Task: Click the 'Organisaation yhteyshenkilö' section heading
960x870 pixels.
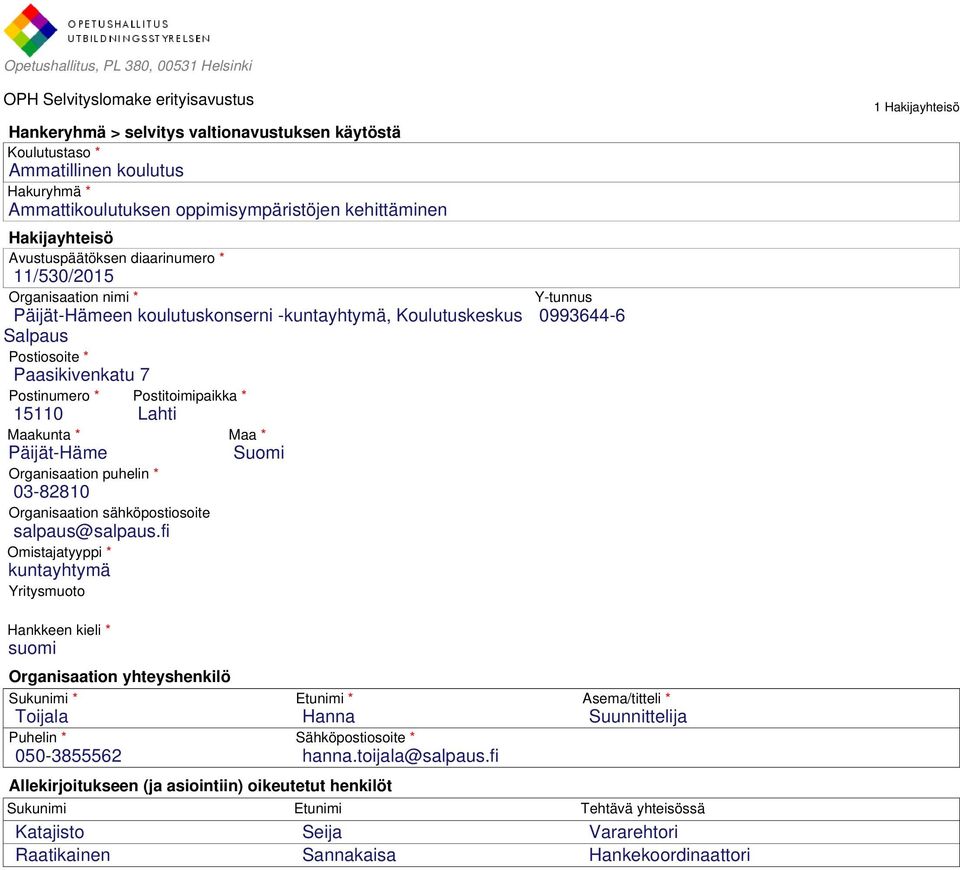Action: [119, 677]
